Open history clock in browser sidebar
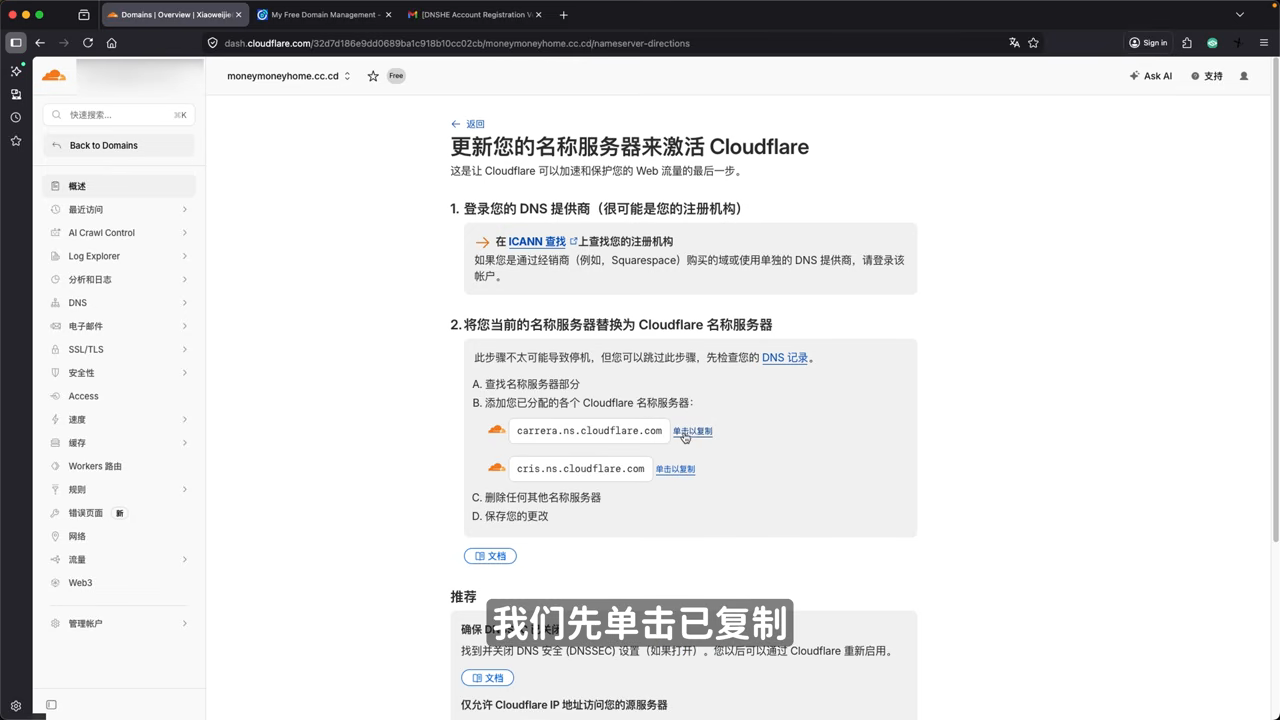1280x720 pixels. (x=16, y=117)
